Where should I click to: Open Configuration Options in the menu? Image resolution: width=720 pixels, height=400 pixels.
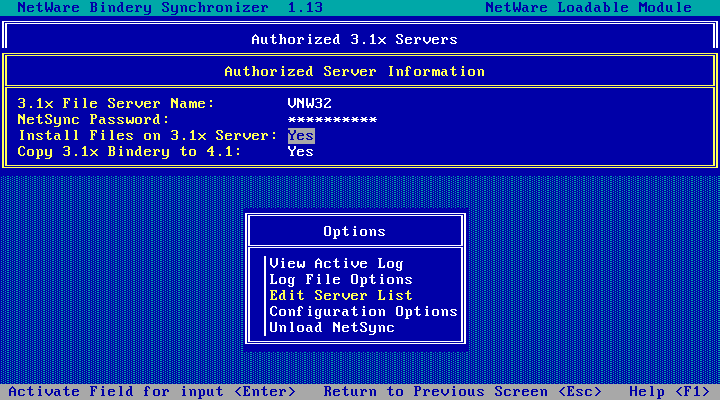coord(363,311)
